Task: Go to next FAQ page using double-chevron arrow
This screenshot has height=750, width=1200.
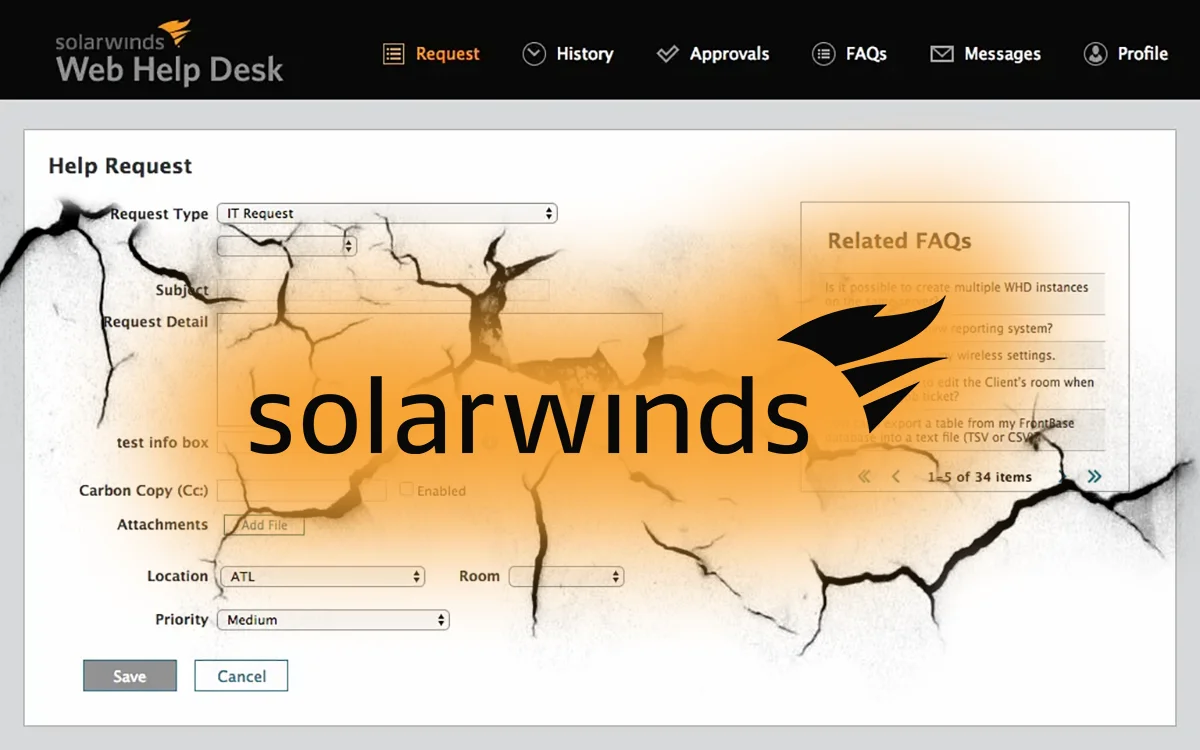Action: tap(1094, 477)
